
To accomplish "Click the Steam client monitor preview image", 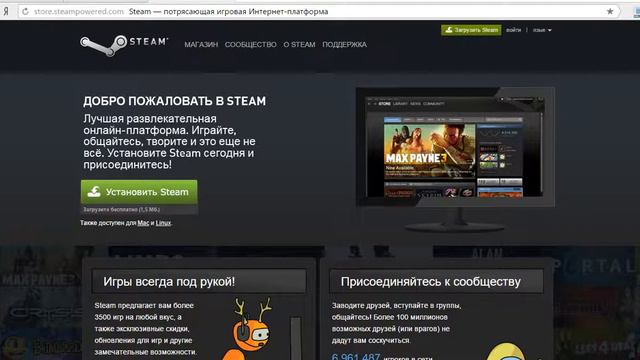I will click(455, 159).
